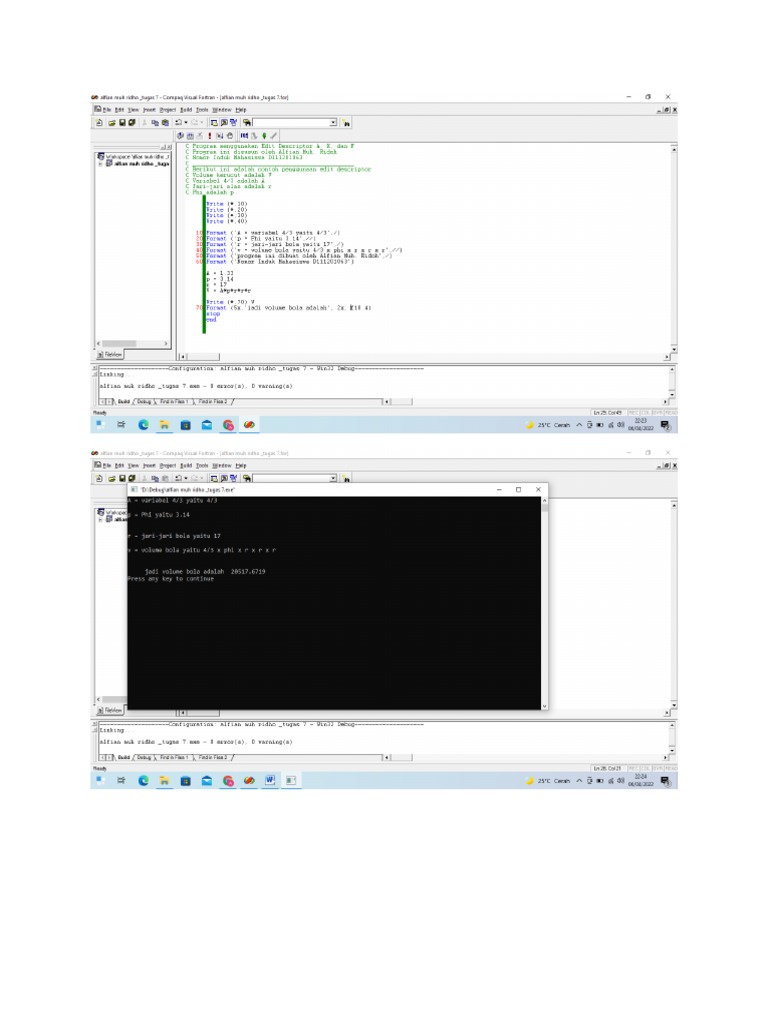Select Workspace root node in code-editor screenshot
Image resolution: width=768 pixels, height=1024 pixels.
(x=133, y=157)
